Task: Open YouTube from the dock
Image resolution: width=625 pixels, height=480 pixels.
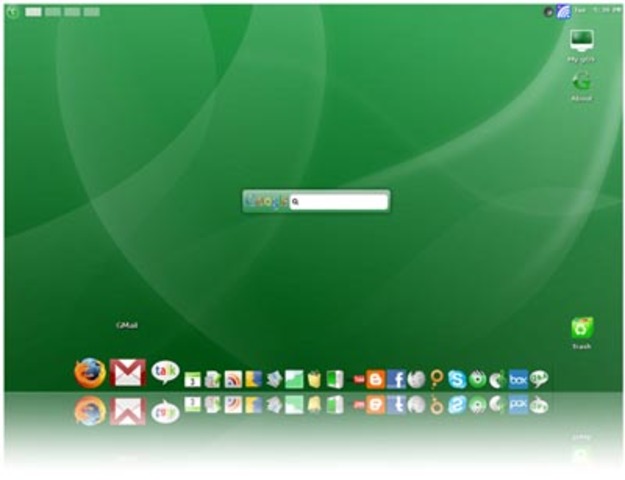Action: 359,380
